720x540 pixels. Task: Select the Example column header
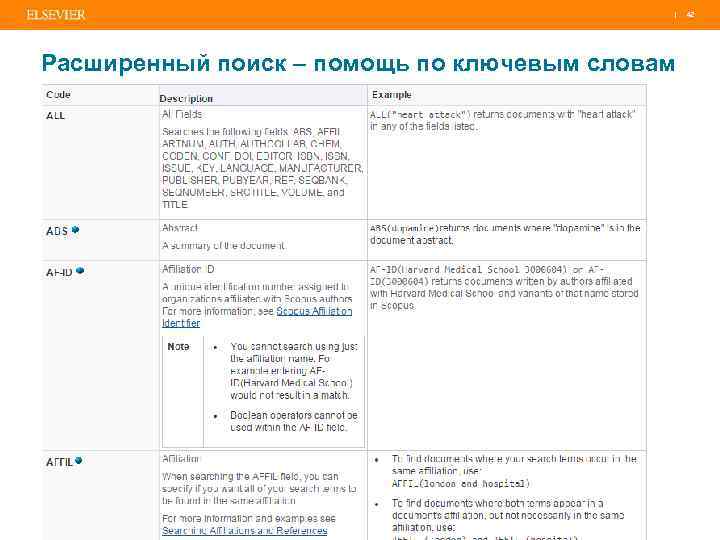[391, 95]
